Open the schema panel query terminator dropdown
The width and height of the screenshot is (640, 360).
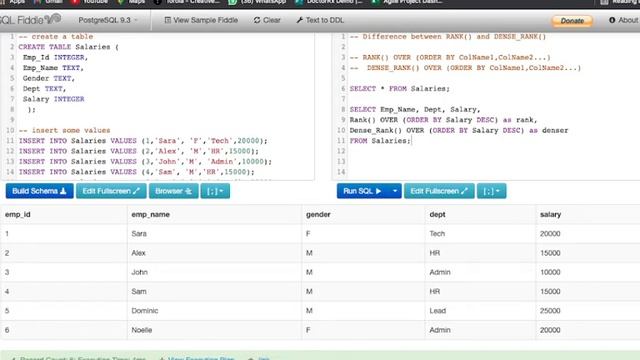(x=215, y=191)
